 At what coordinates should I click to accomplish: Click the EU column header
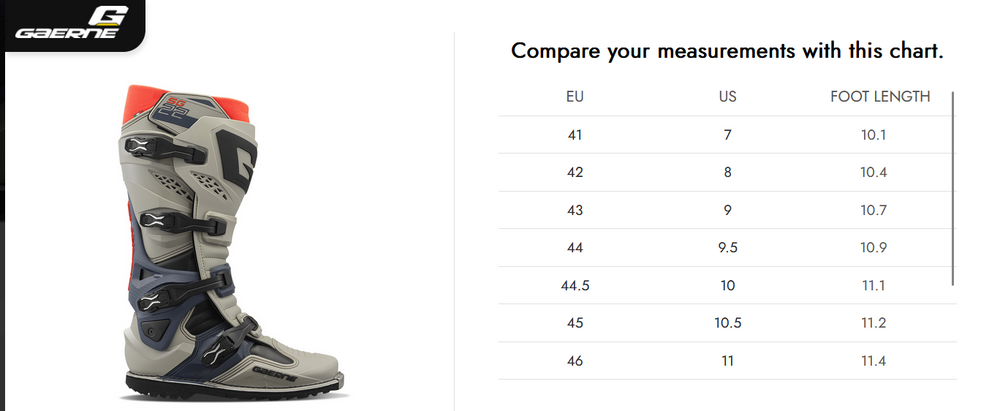[x=574, y=97]
